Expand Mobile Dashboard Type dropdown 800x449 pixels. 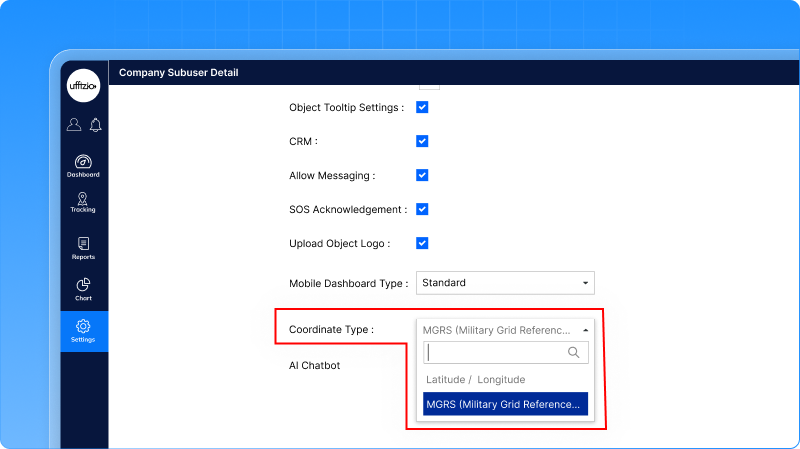pos(505,283)
